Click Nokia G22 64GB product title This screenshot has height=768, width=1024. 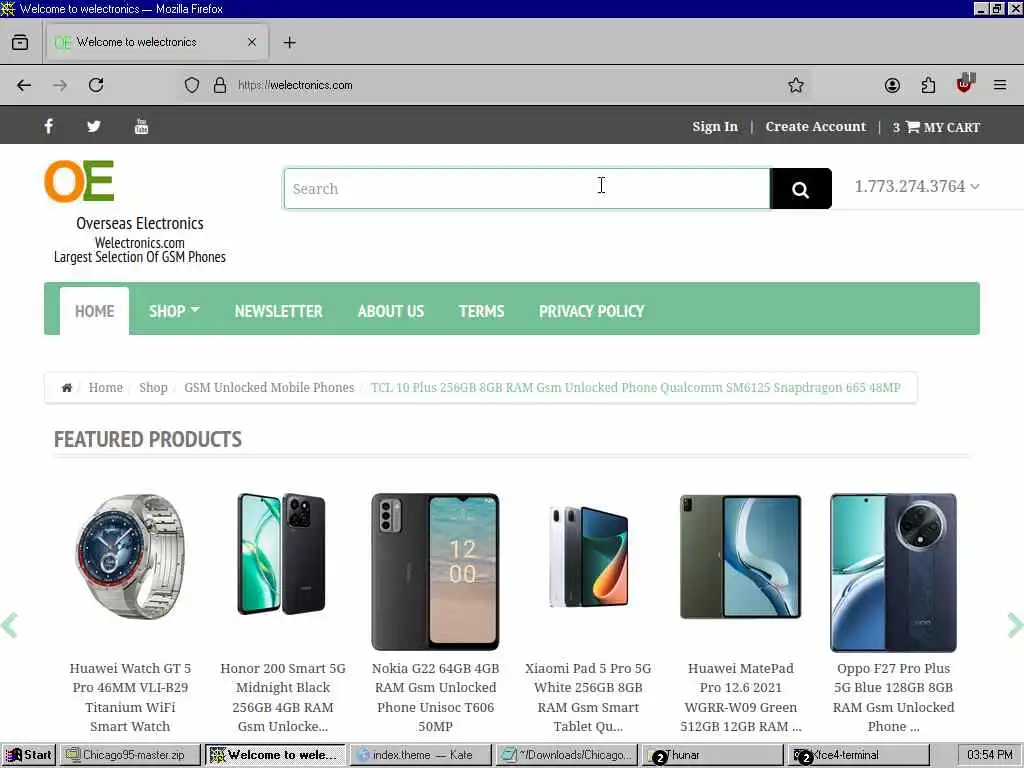(436, 697)
